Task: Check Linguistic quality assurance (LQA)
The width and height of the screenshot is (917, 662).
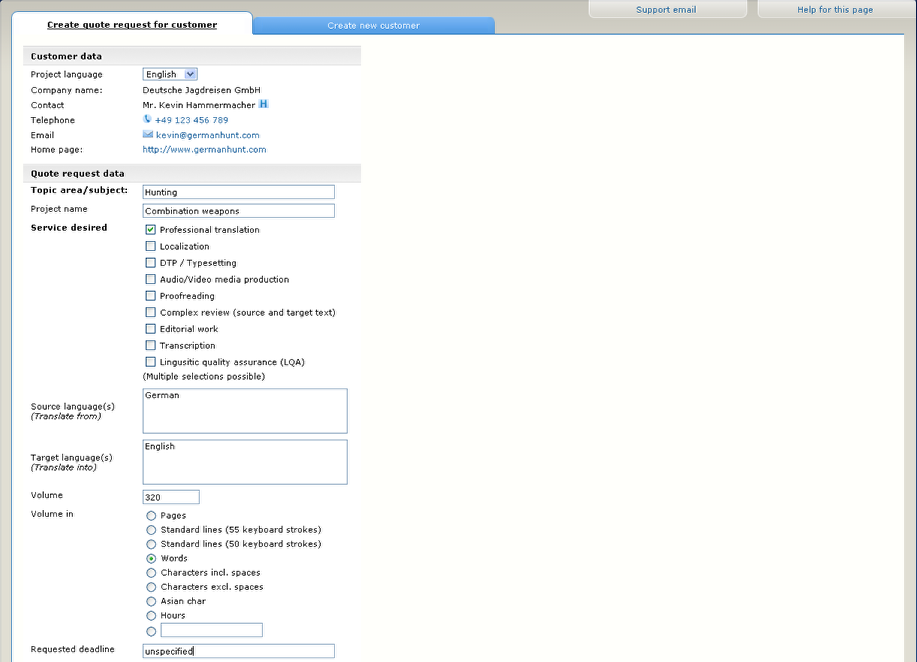Action: [x=148, y=362]
